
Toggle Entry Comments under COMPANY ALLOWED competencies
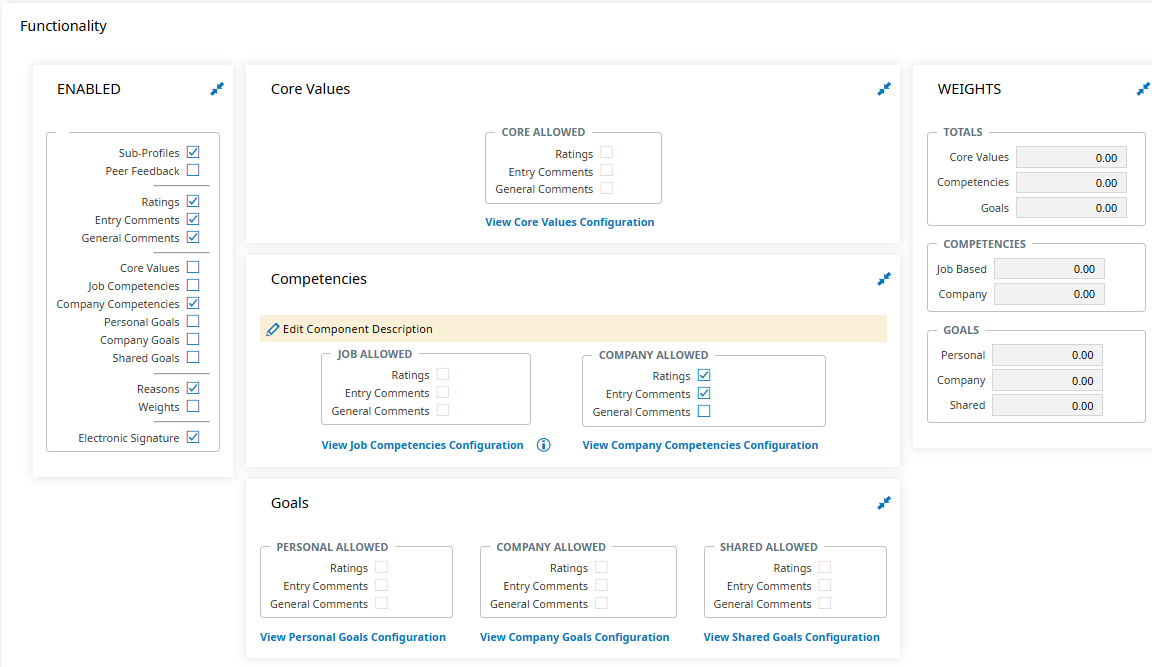704,393
